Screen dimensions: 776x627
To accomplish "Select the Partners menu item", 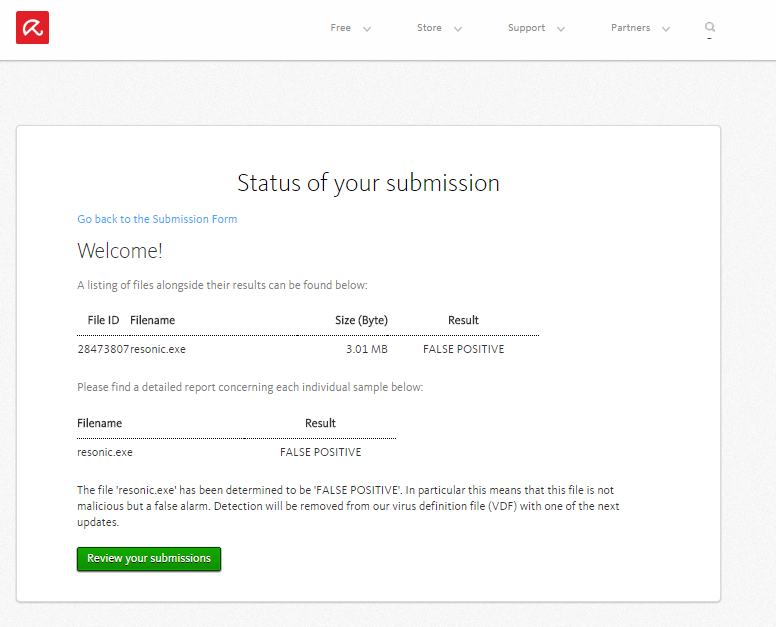I will [630, 28].
